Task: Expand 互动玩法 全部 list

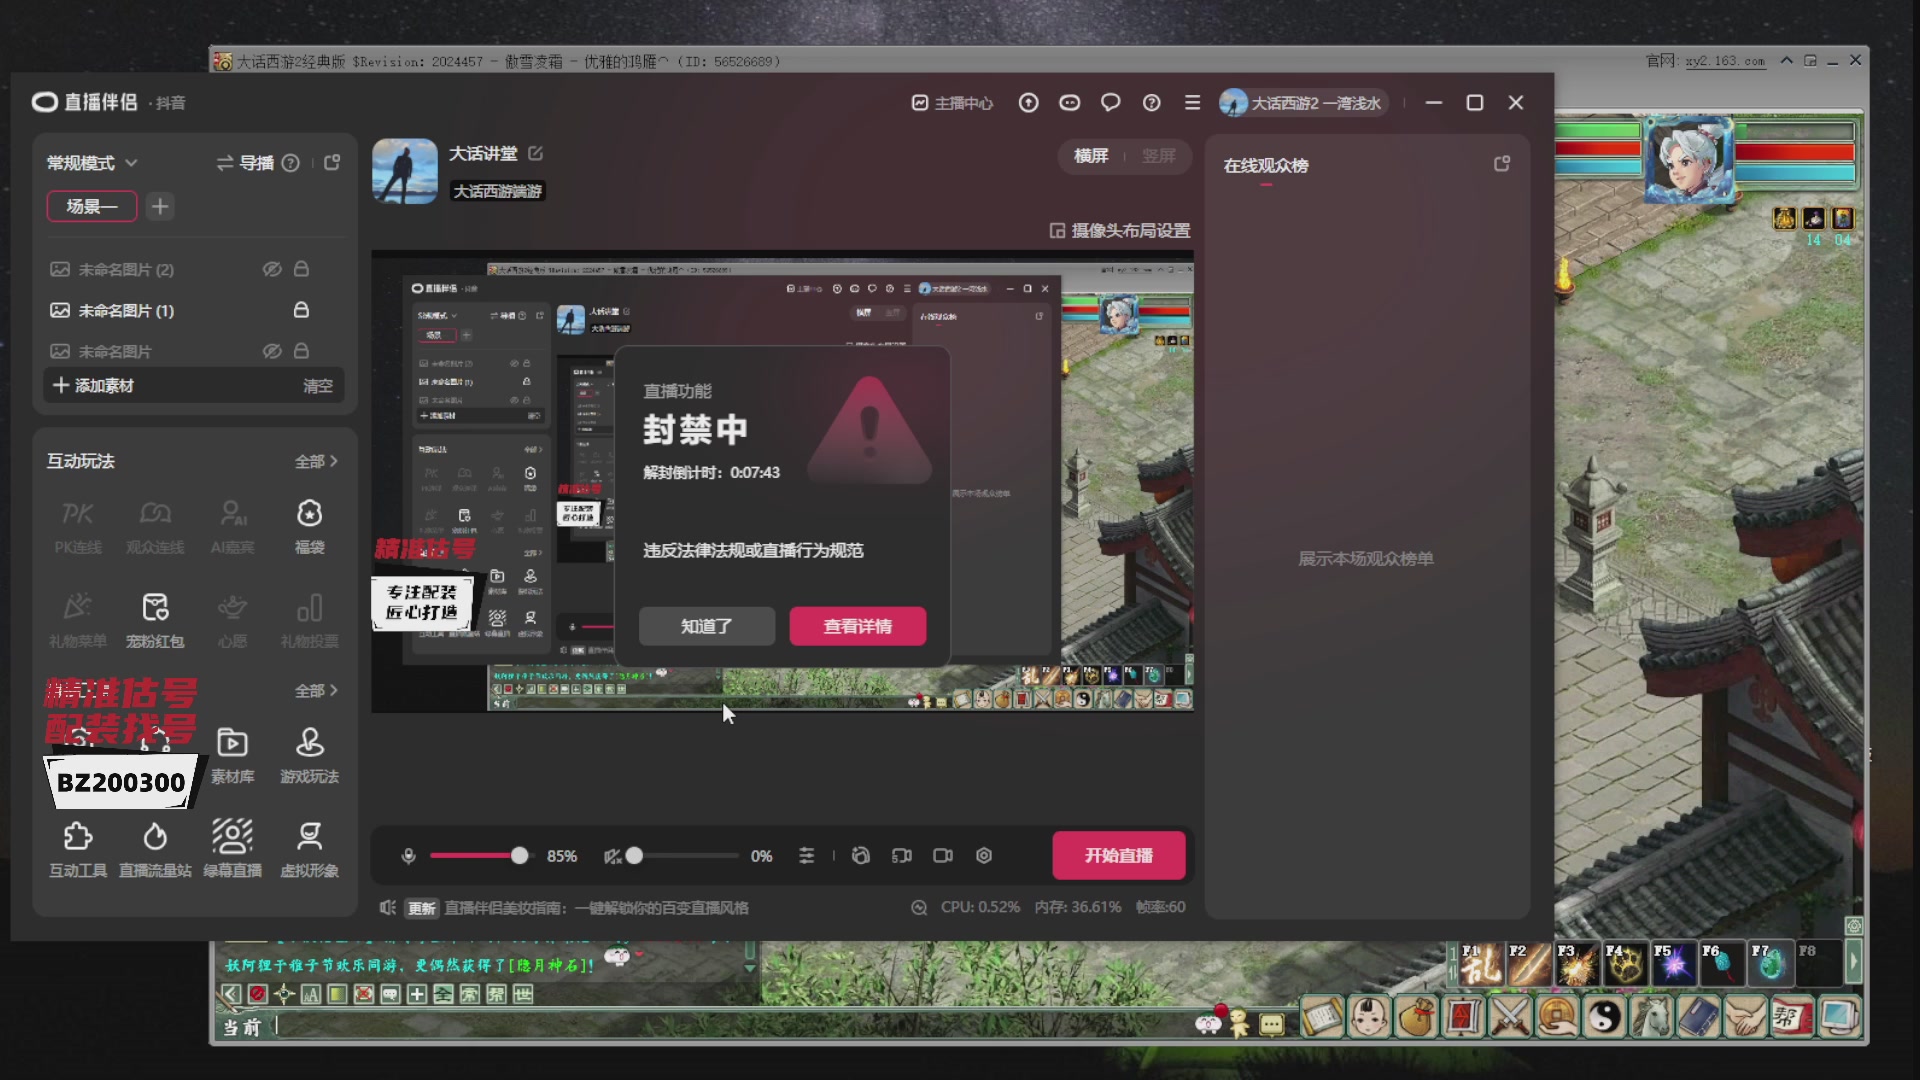Action: (316, 461)
